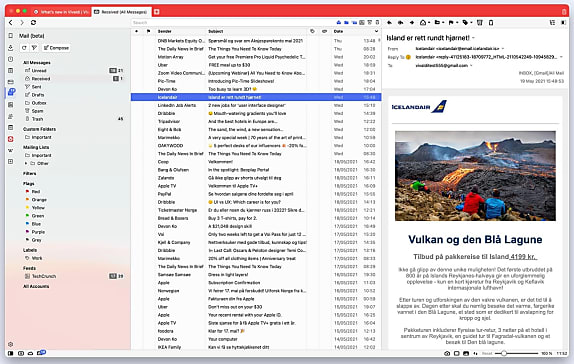Expand the email subject header arrow
This screenshot has width=574, height=364.
tap(473, 38)
